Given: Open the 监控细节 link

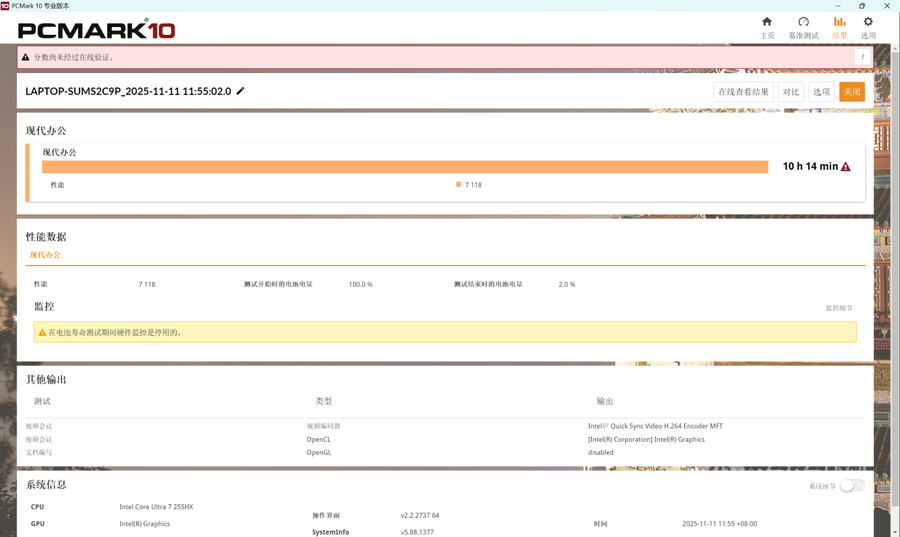Looking at the screenshot, I should (839, 308).
